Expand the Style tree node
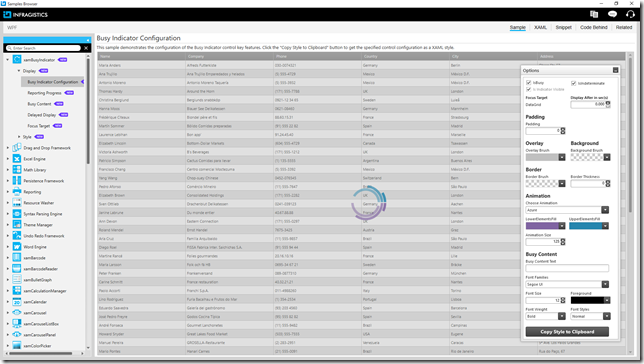 point(19,136)
